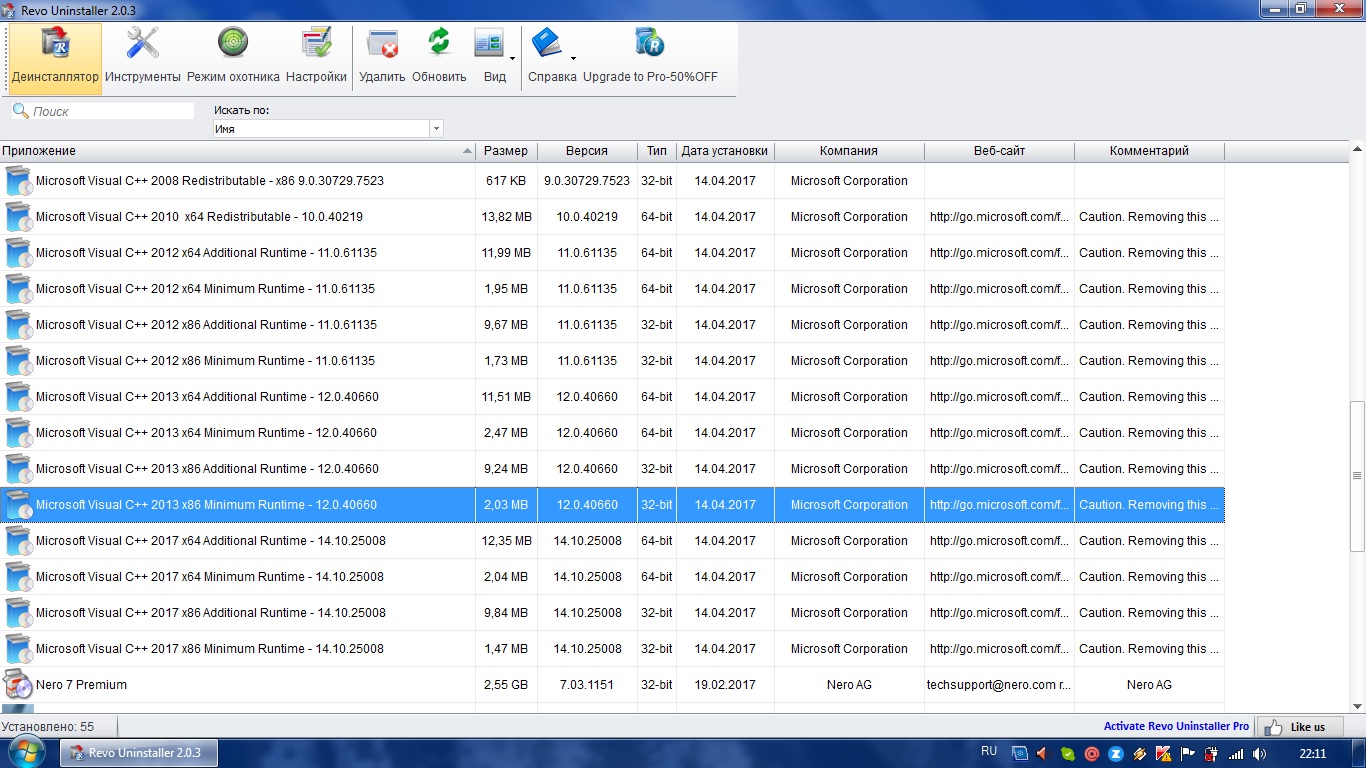Click Upgrade to Pro-50%OFF

[x=650, y=58]
